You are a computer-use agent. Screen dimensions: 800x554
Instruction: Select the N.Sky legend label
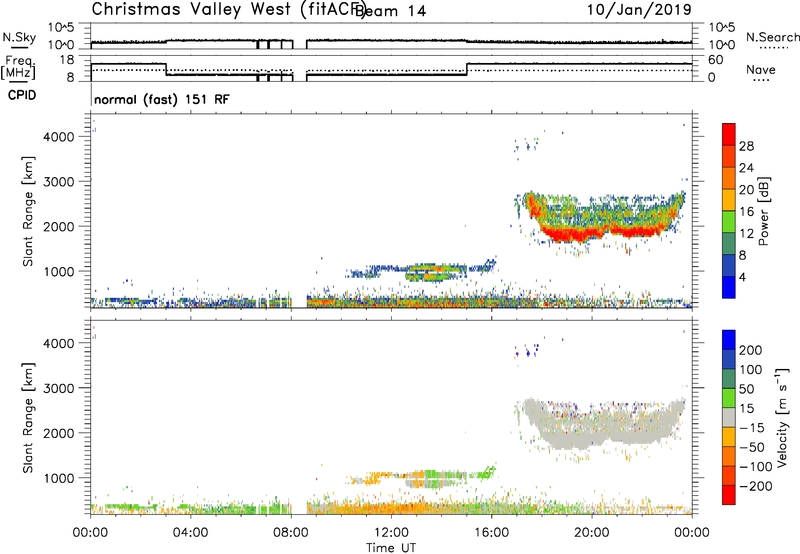pyautogui.click(x=19, y=38)
